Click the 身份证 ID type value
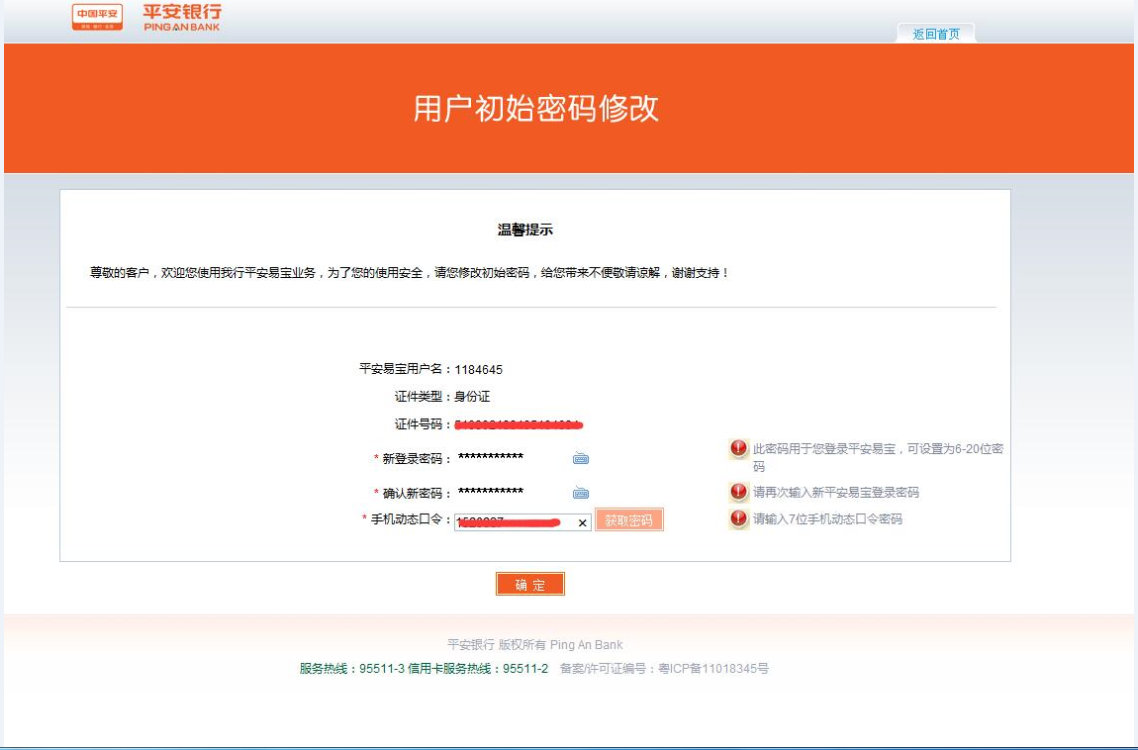1138x750 pixels. (x=472, y=396)
